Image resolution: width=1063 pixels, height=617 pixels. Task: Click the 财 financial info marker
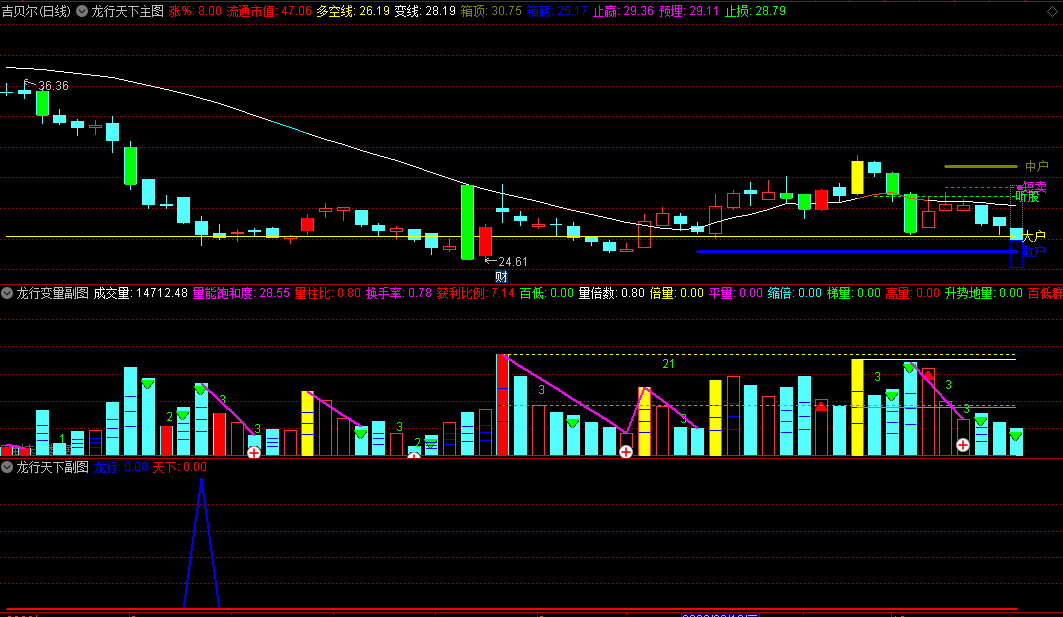[x=501, y=277]
